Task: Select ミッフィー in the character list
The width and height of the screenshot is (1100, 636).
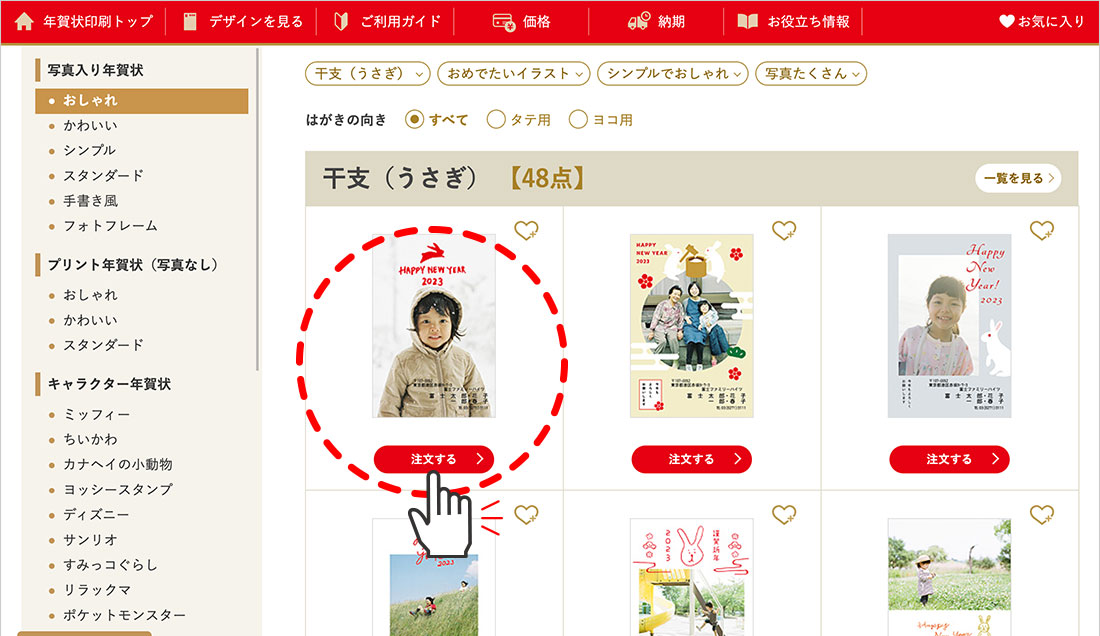Action: coord(96,414)
